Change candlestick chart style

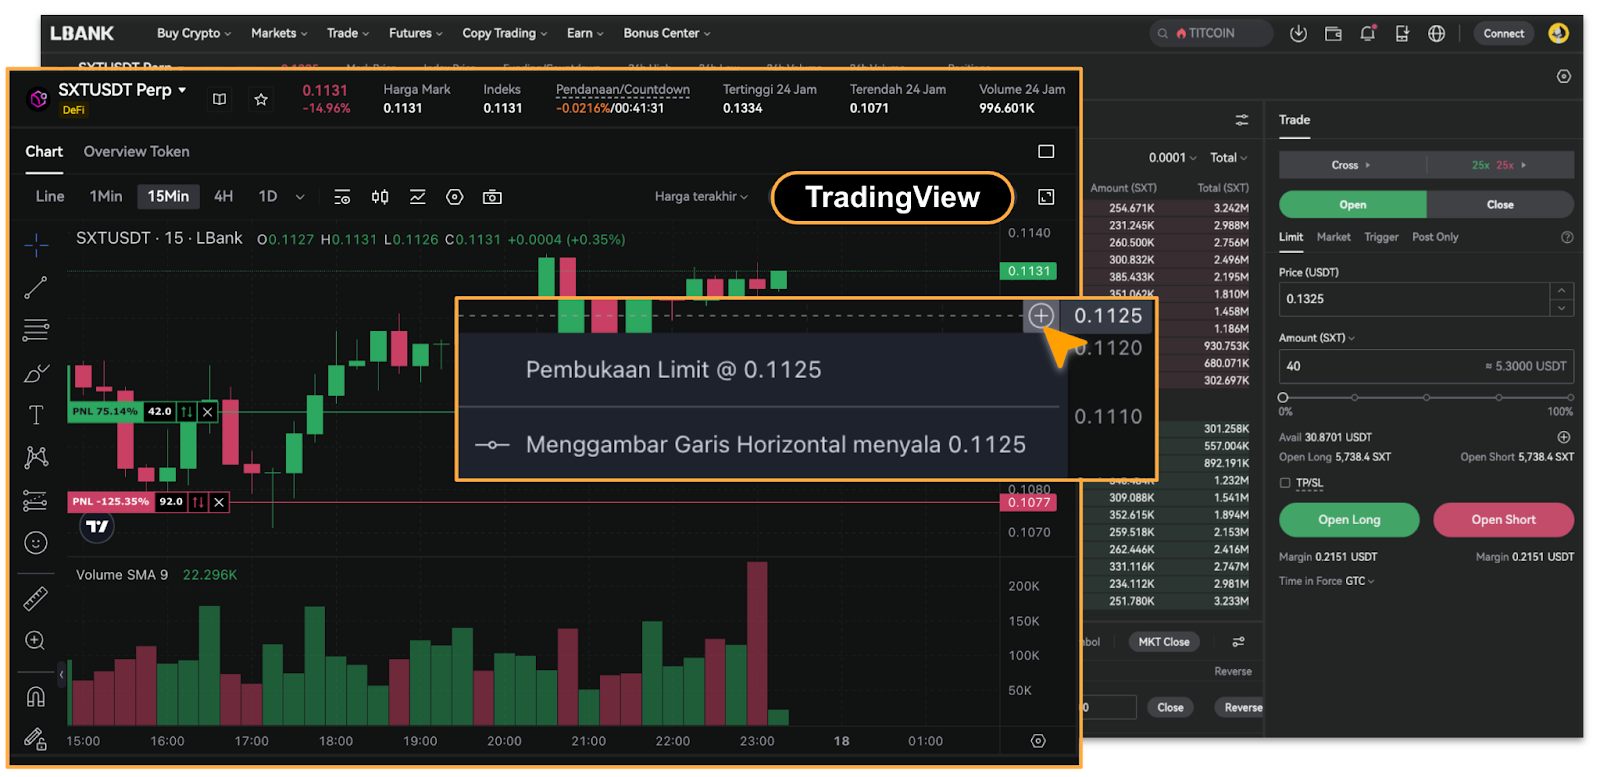pyautogui.click(x=380, y=197)
